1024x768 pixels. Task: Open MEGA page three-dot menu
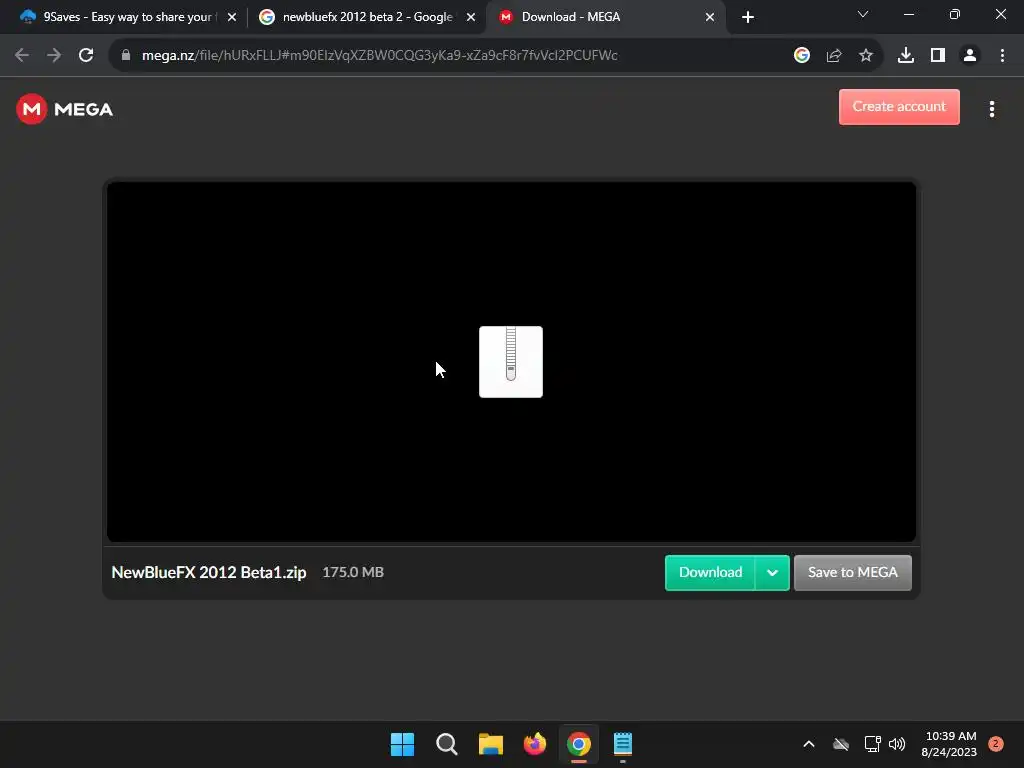[x=991, y=109]
